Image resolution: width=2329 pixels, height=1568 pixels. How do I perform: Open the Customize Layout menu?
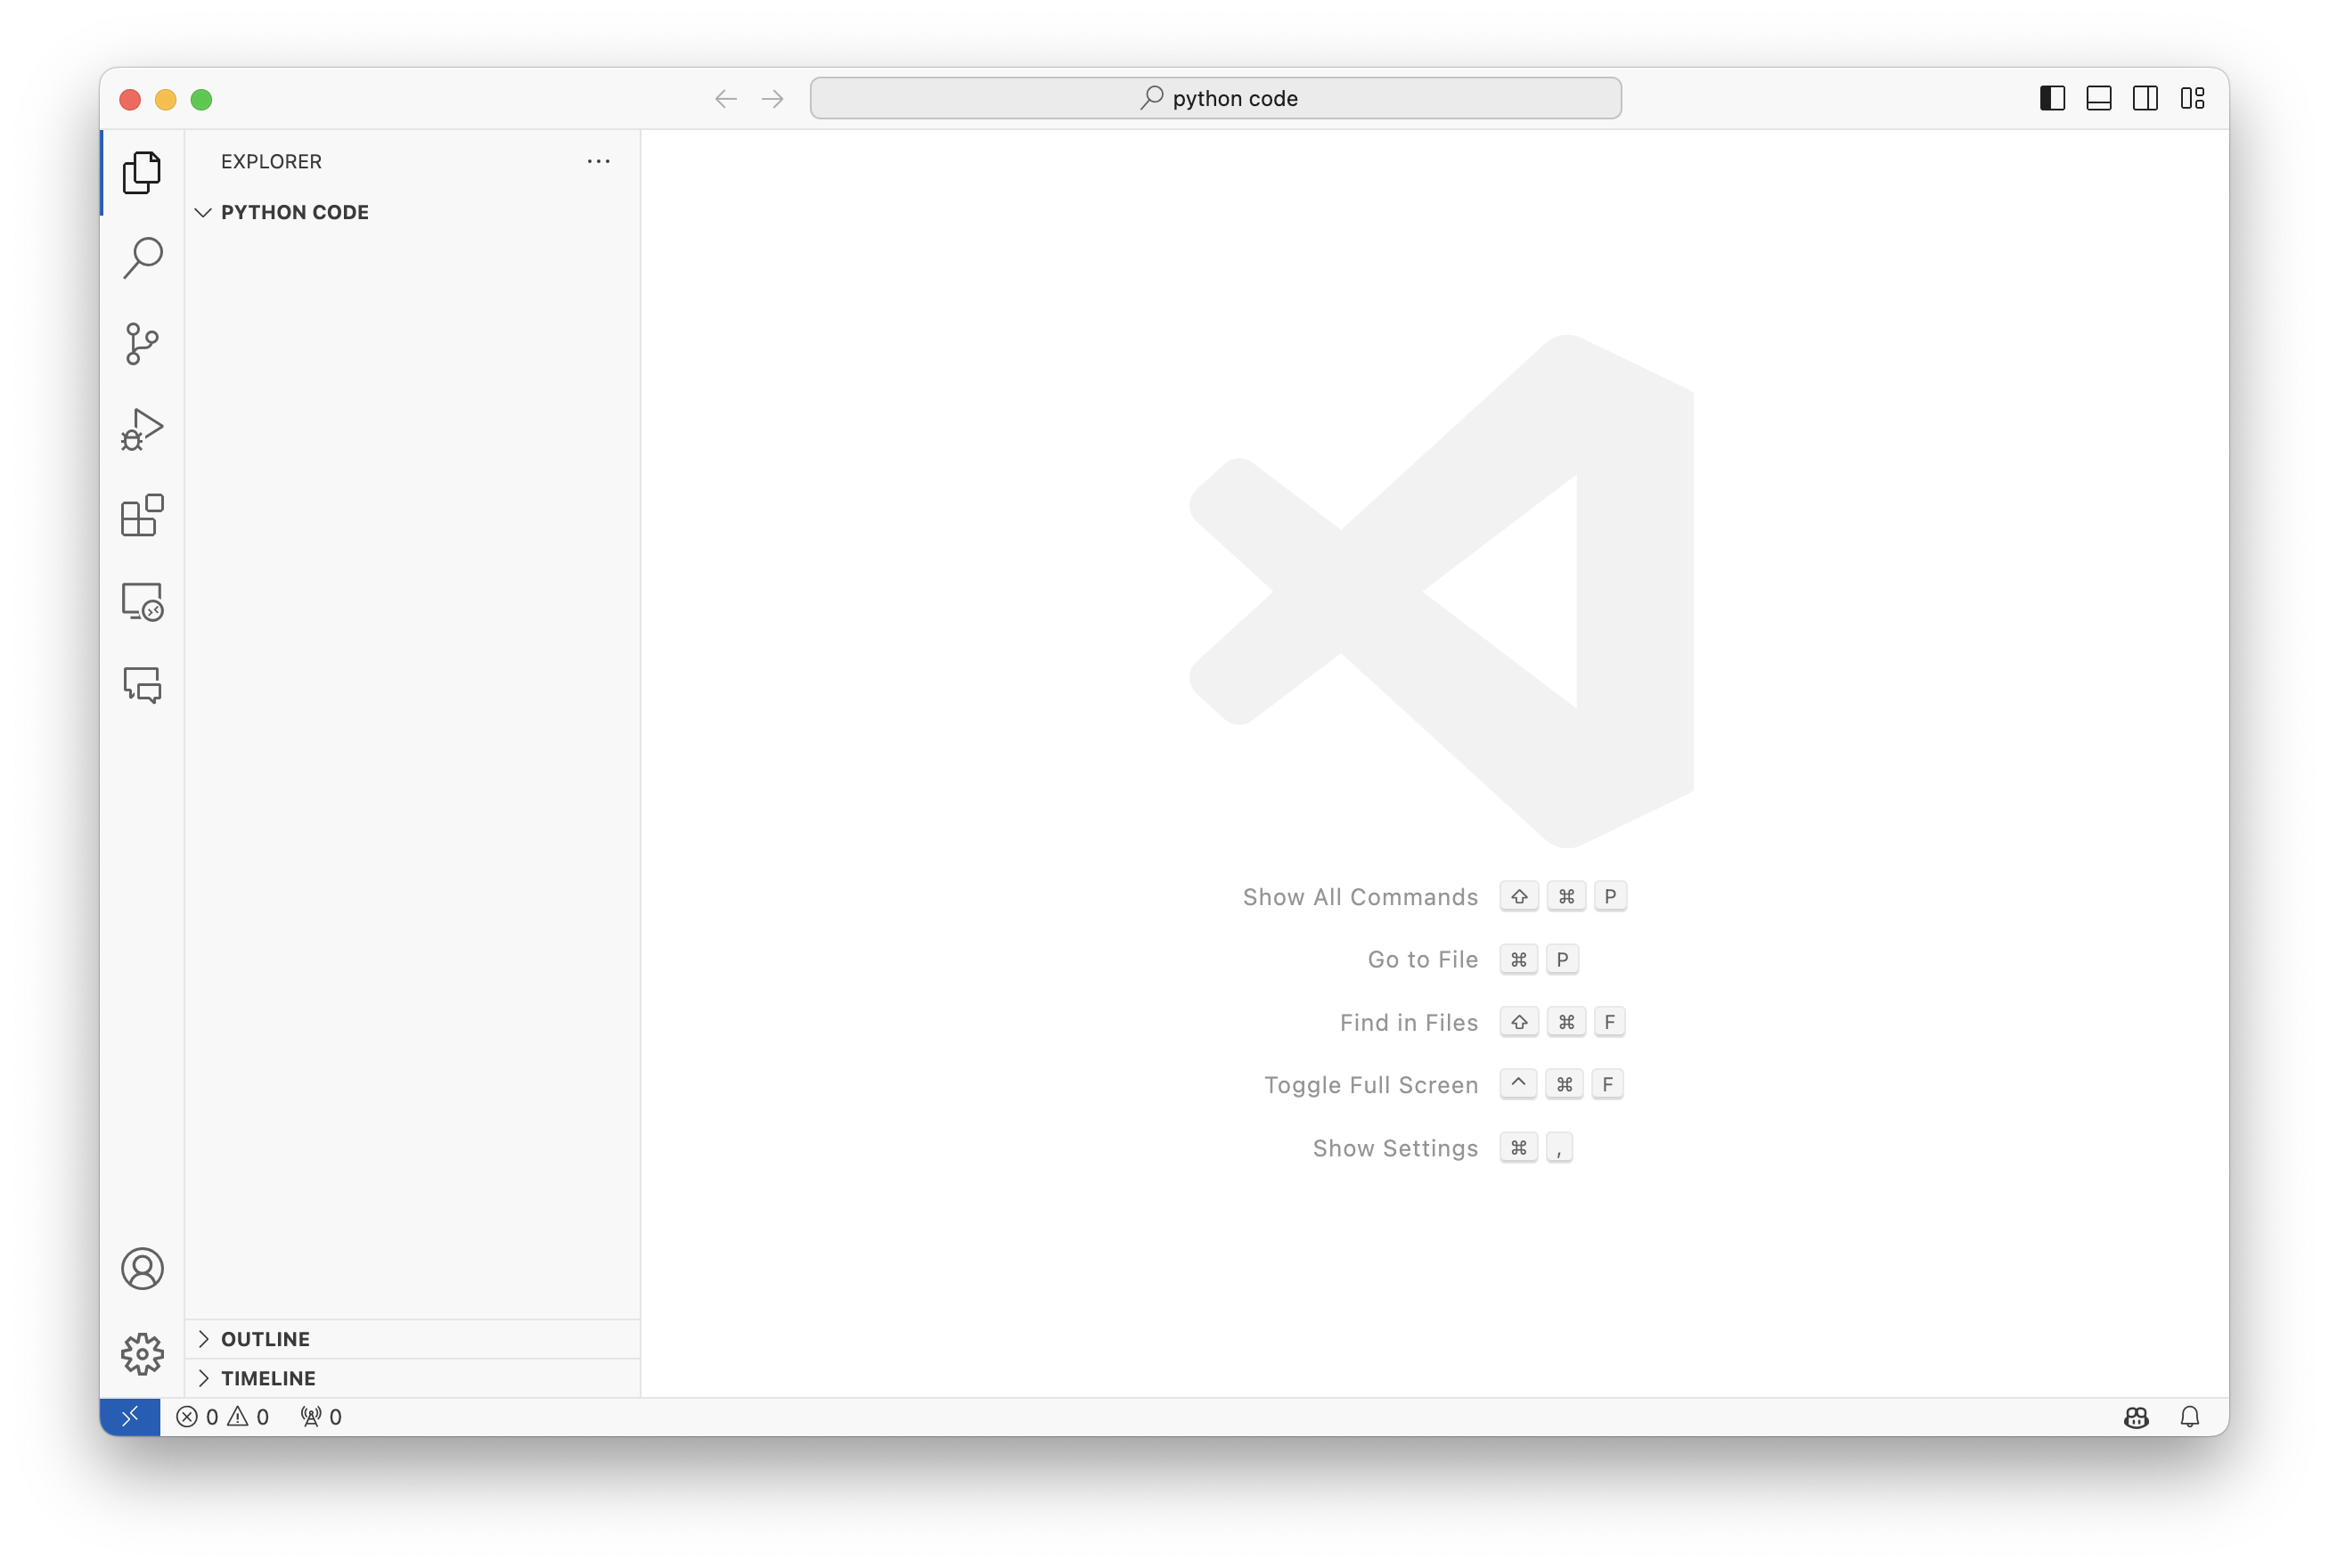tap(2192, 98)
